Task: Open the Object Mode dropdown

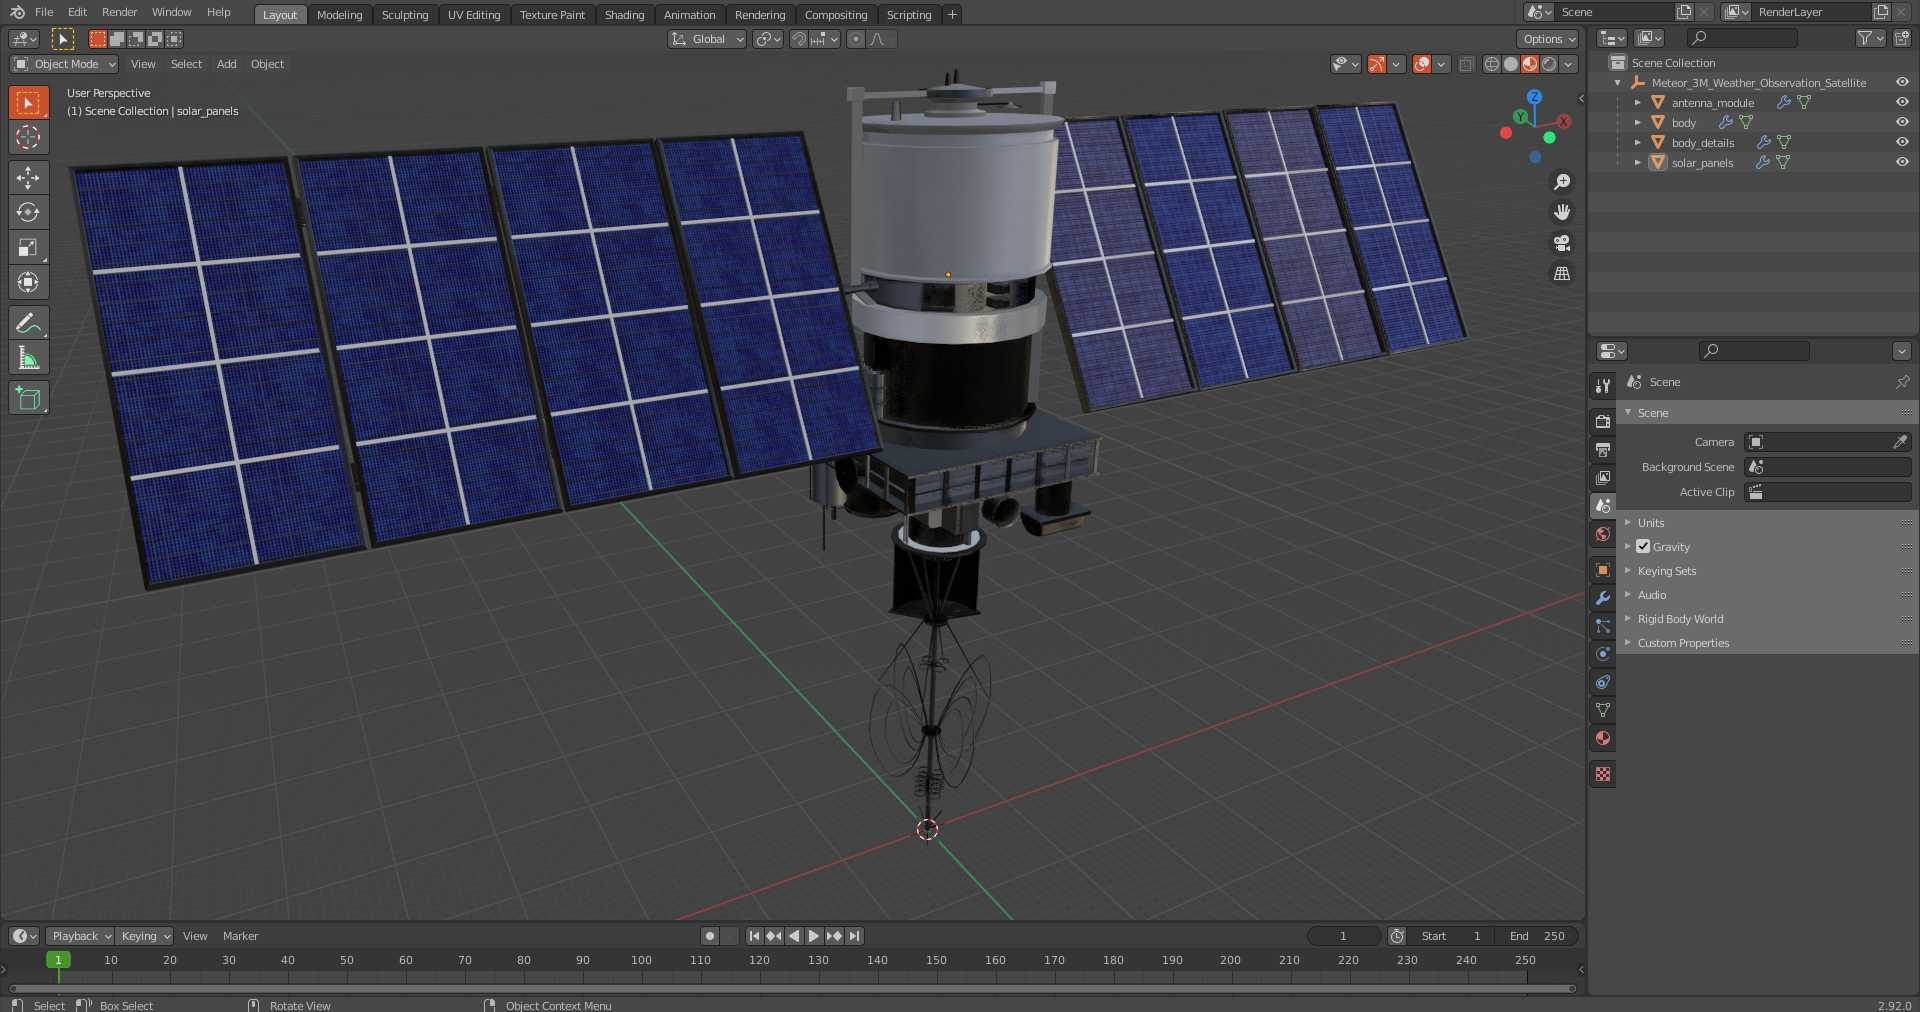Action: click(x=64, y=64)
